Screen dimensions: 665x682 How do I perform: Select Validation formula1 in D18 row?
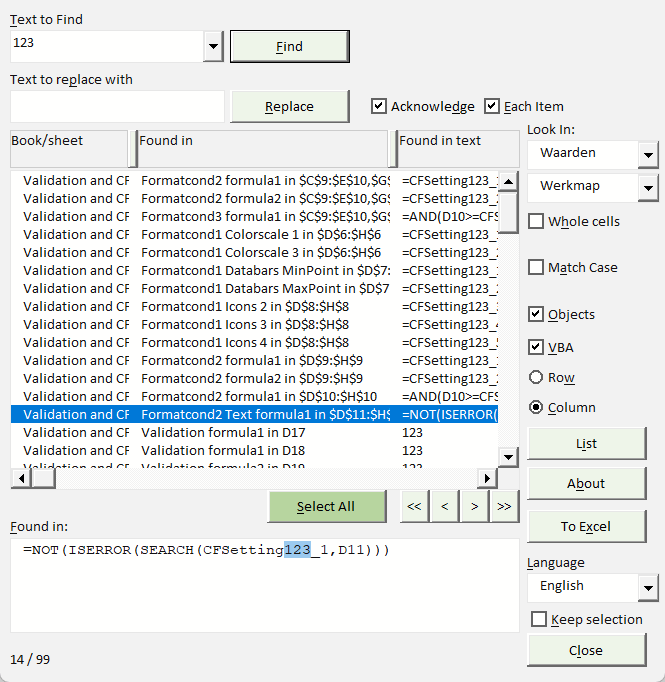[254, 451]
